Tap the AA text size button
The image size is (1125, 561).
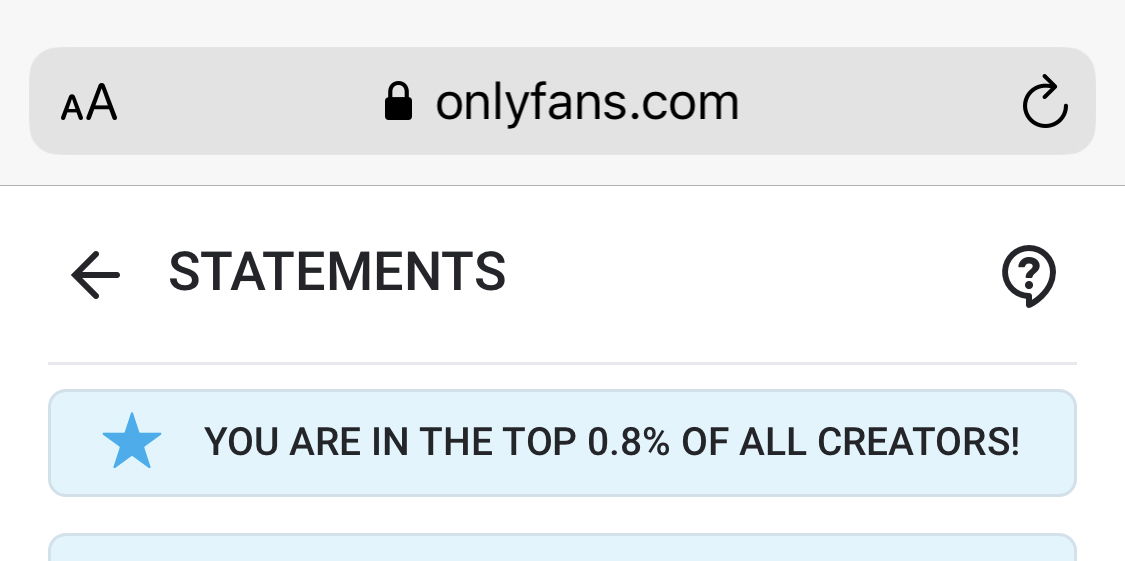pos(89,103)
